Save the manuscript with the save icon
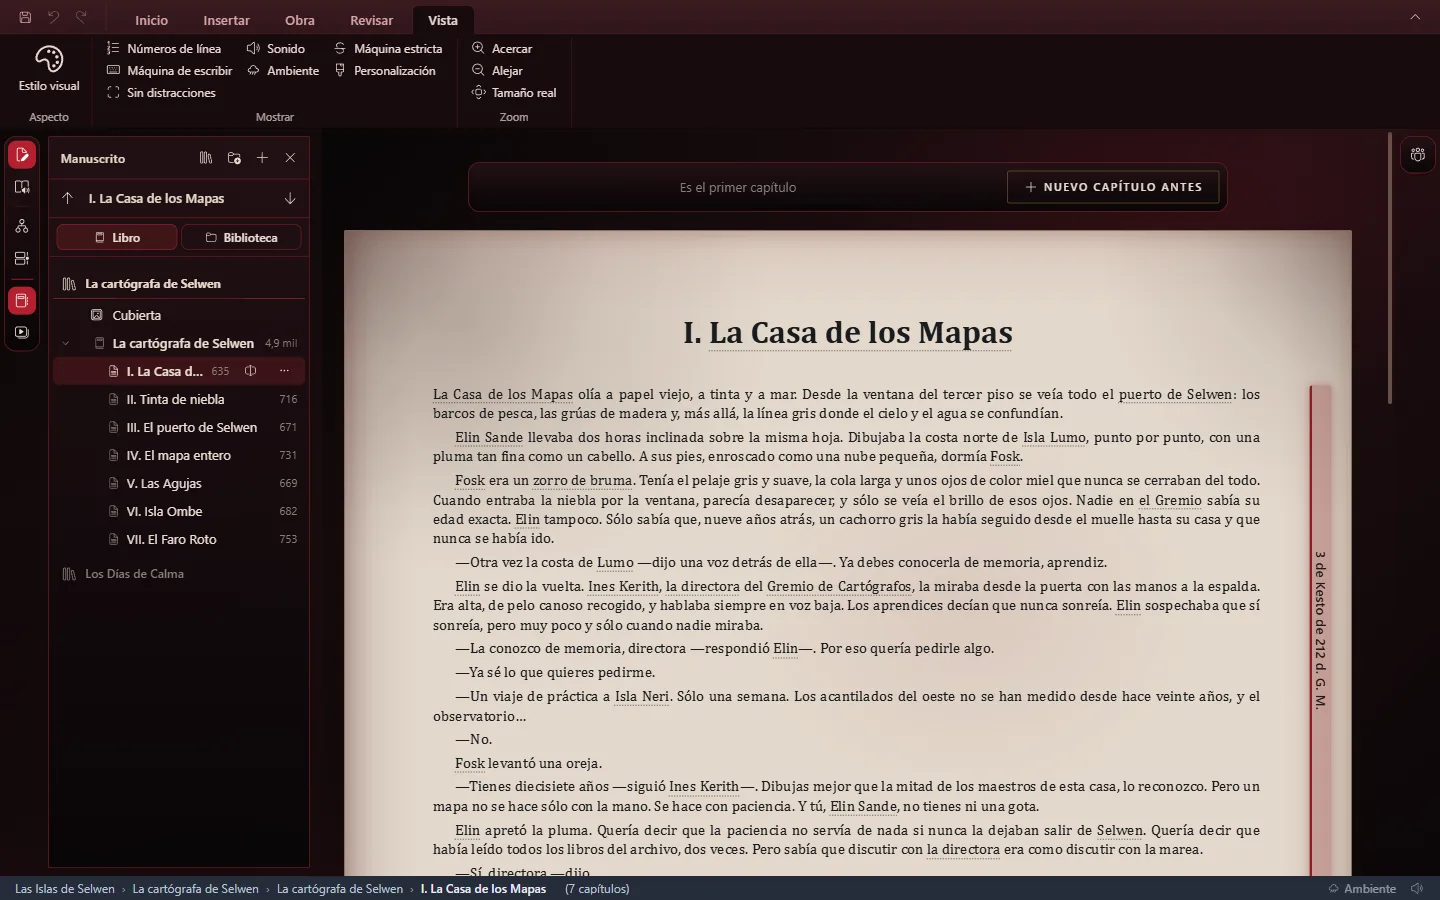 pyautogui.click(x=25, y=17)
